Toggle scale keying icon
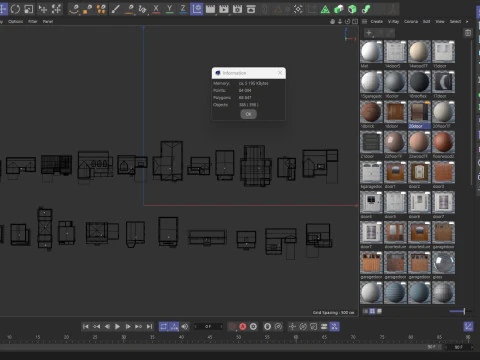Image resolution: width=480 pixels, height=360 pixels. (x=313, y=326)
